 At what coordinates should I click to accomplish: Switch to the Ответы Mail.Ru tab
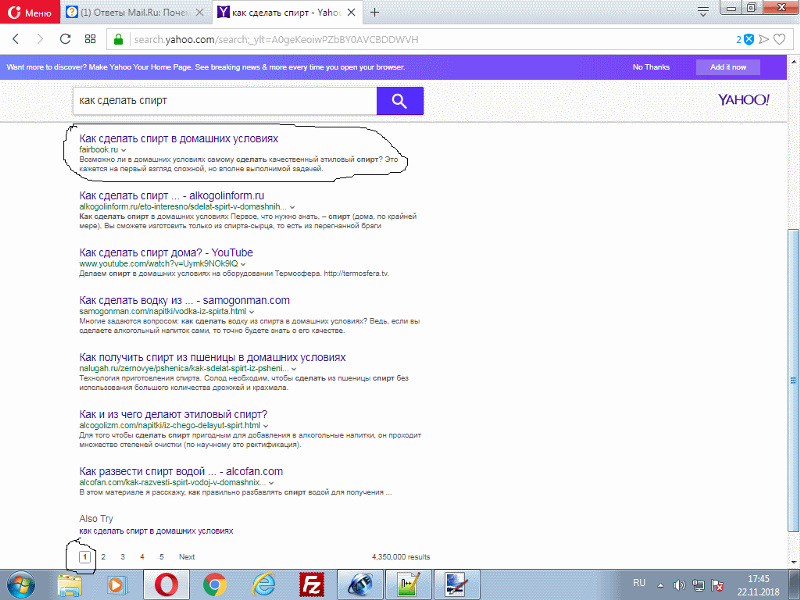[134, 12]
